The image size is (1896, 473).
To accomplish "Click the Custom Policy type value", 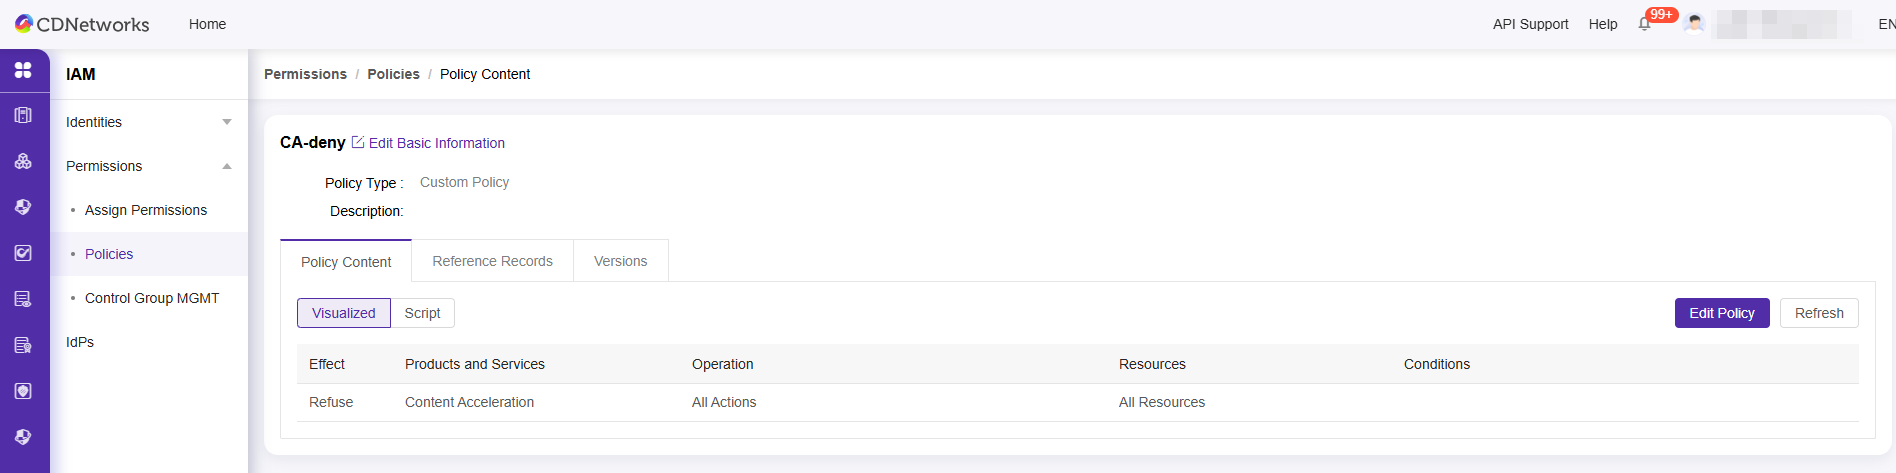I will (464, 182).
